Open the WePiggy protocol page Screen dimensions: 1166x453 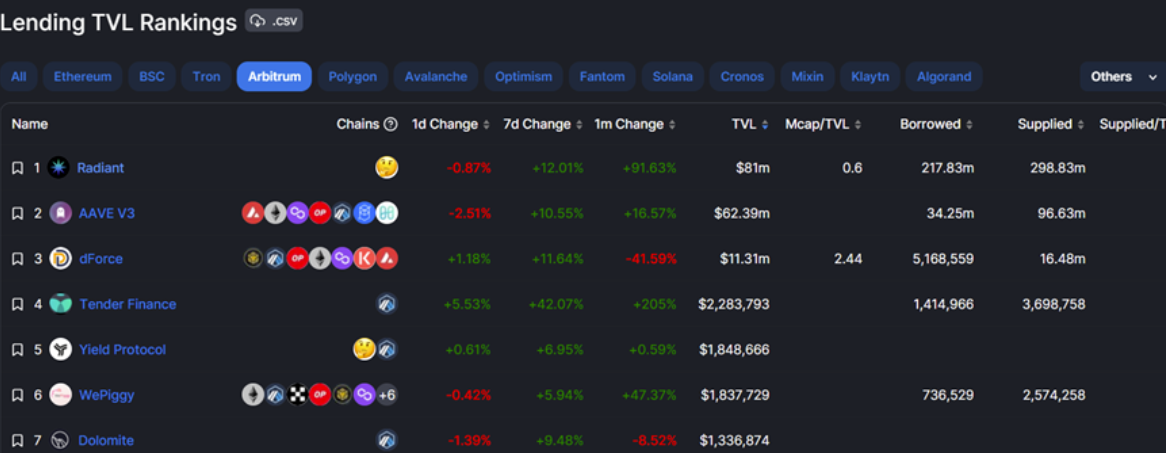click(106, 395)
